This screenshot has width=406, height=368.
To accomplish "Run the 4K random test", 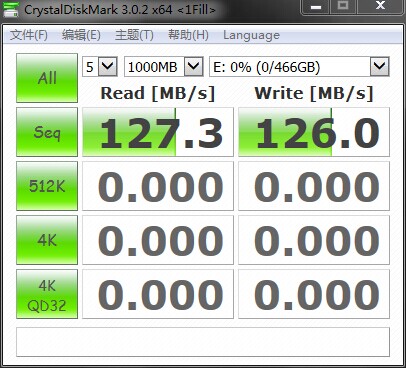I will coord(47,240).
